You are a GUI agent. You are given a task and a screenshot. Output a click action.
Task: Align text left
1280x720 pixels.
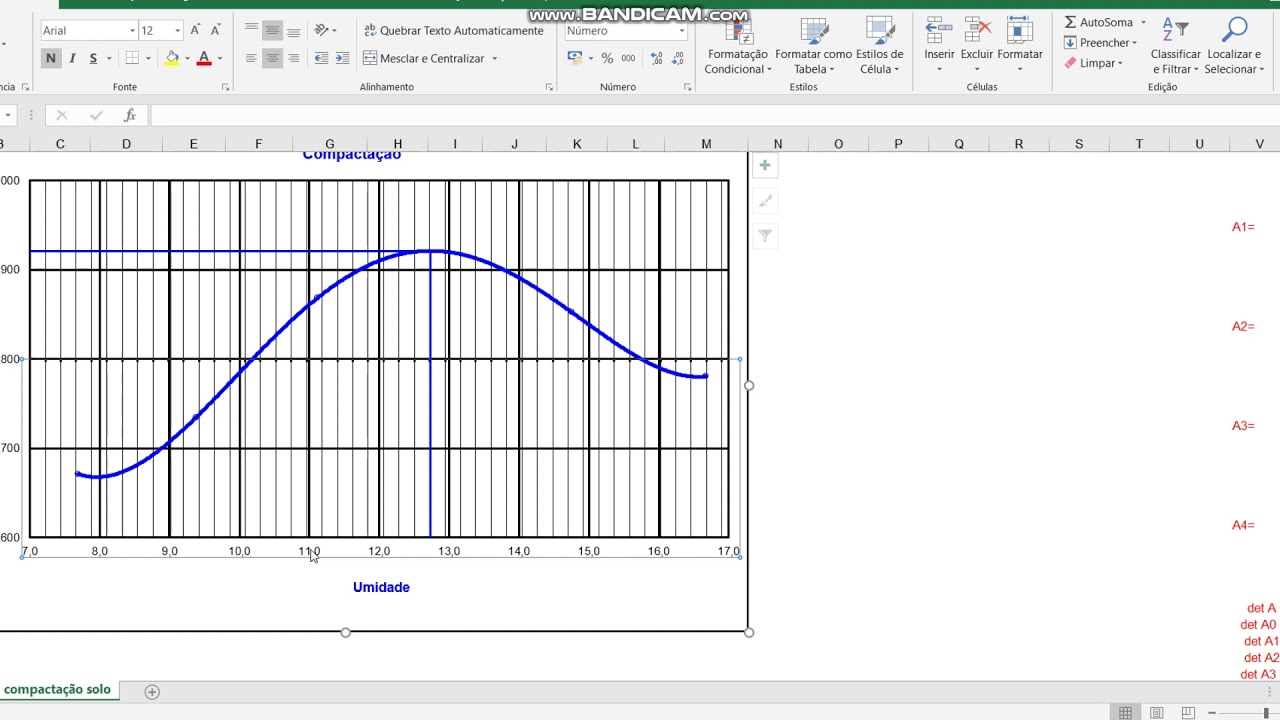pyautogui.click(x=251, y=59)
